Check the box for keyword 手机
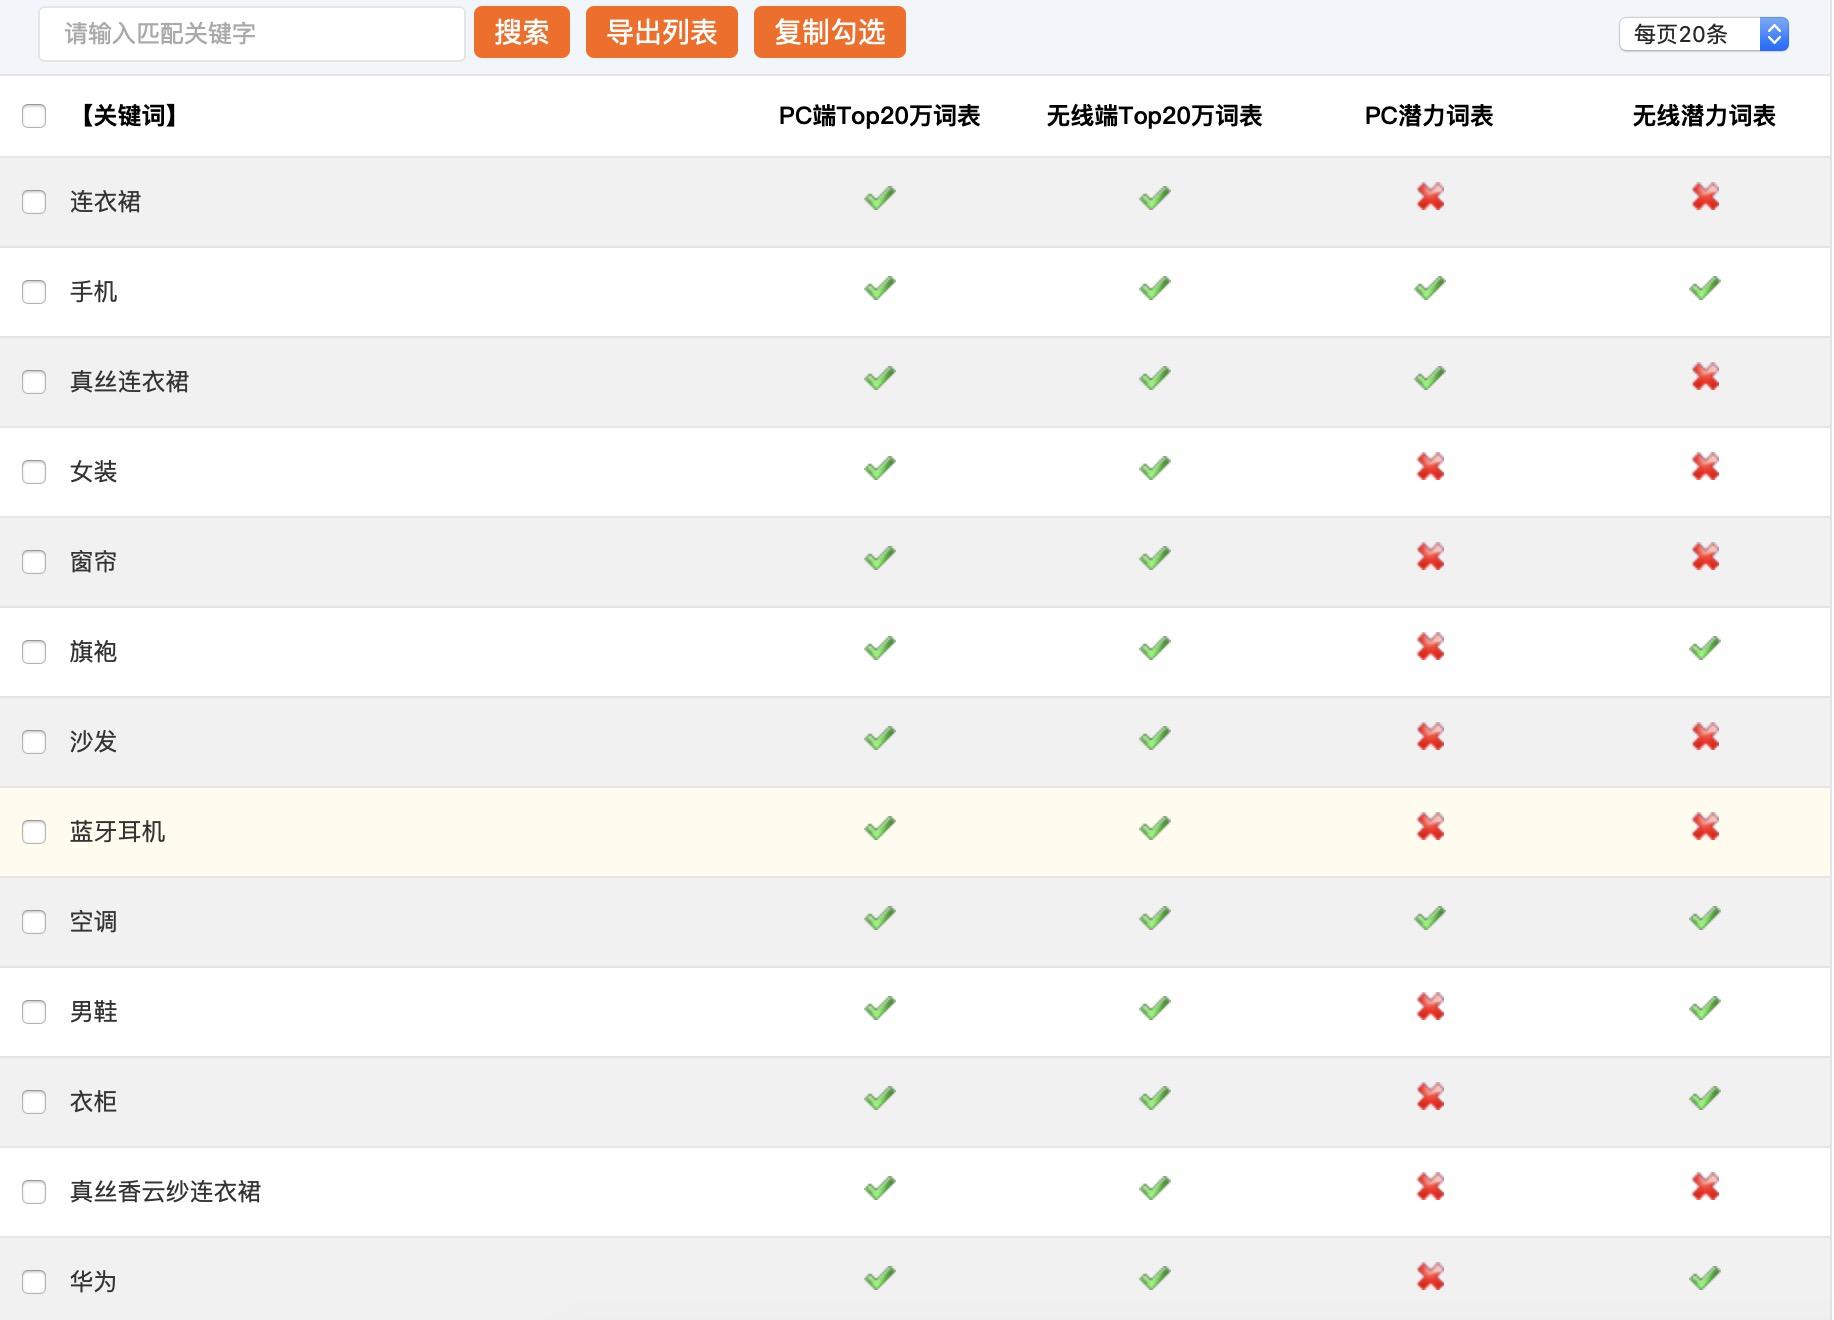 click(34, 292)
